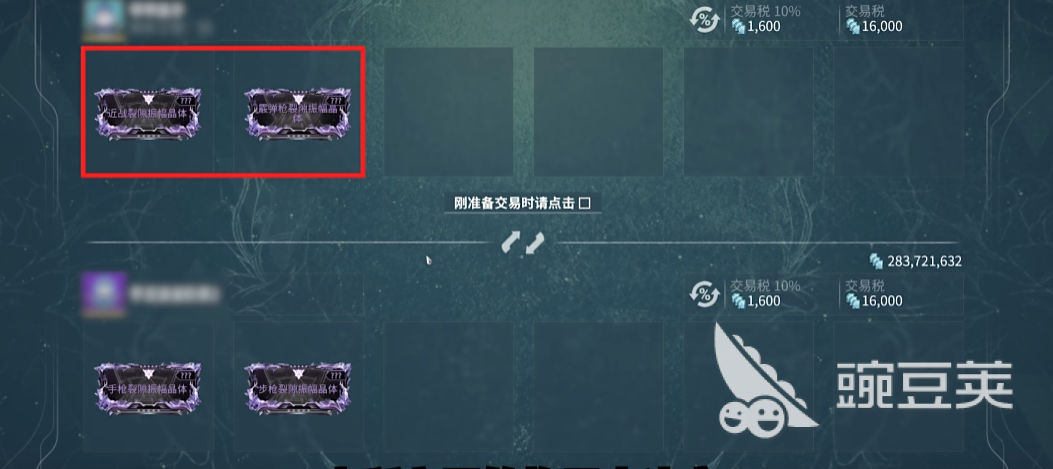
Task: Click the empty slot right of 步枪裂隙振幅晶体
Action: [x=449, y=386]
